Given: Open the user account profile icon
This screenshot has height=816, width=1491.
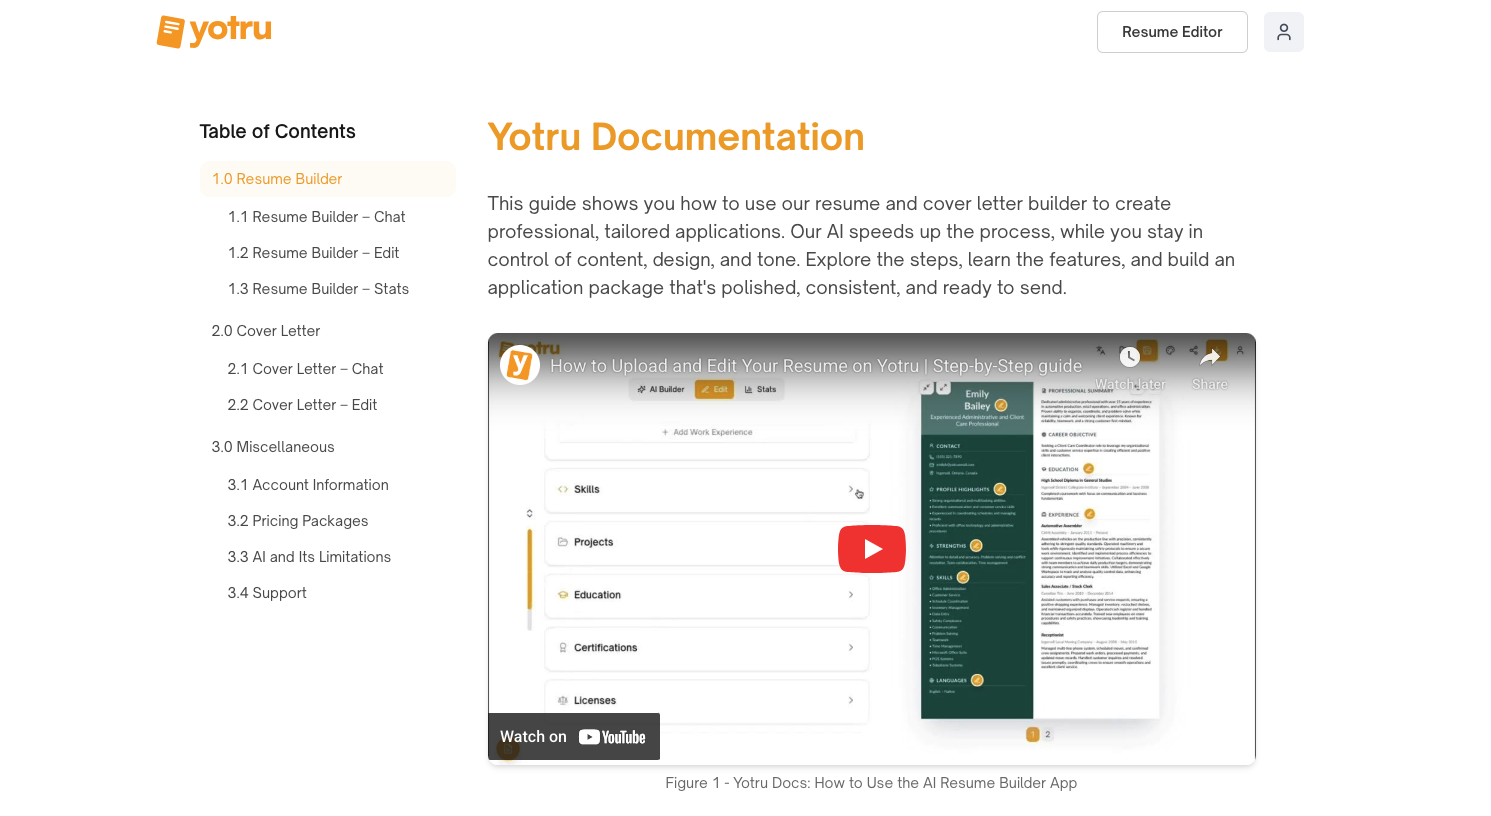Looking at the screenshot, I should (x=1284, y=32).
